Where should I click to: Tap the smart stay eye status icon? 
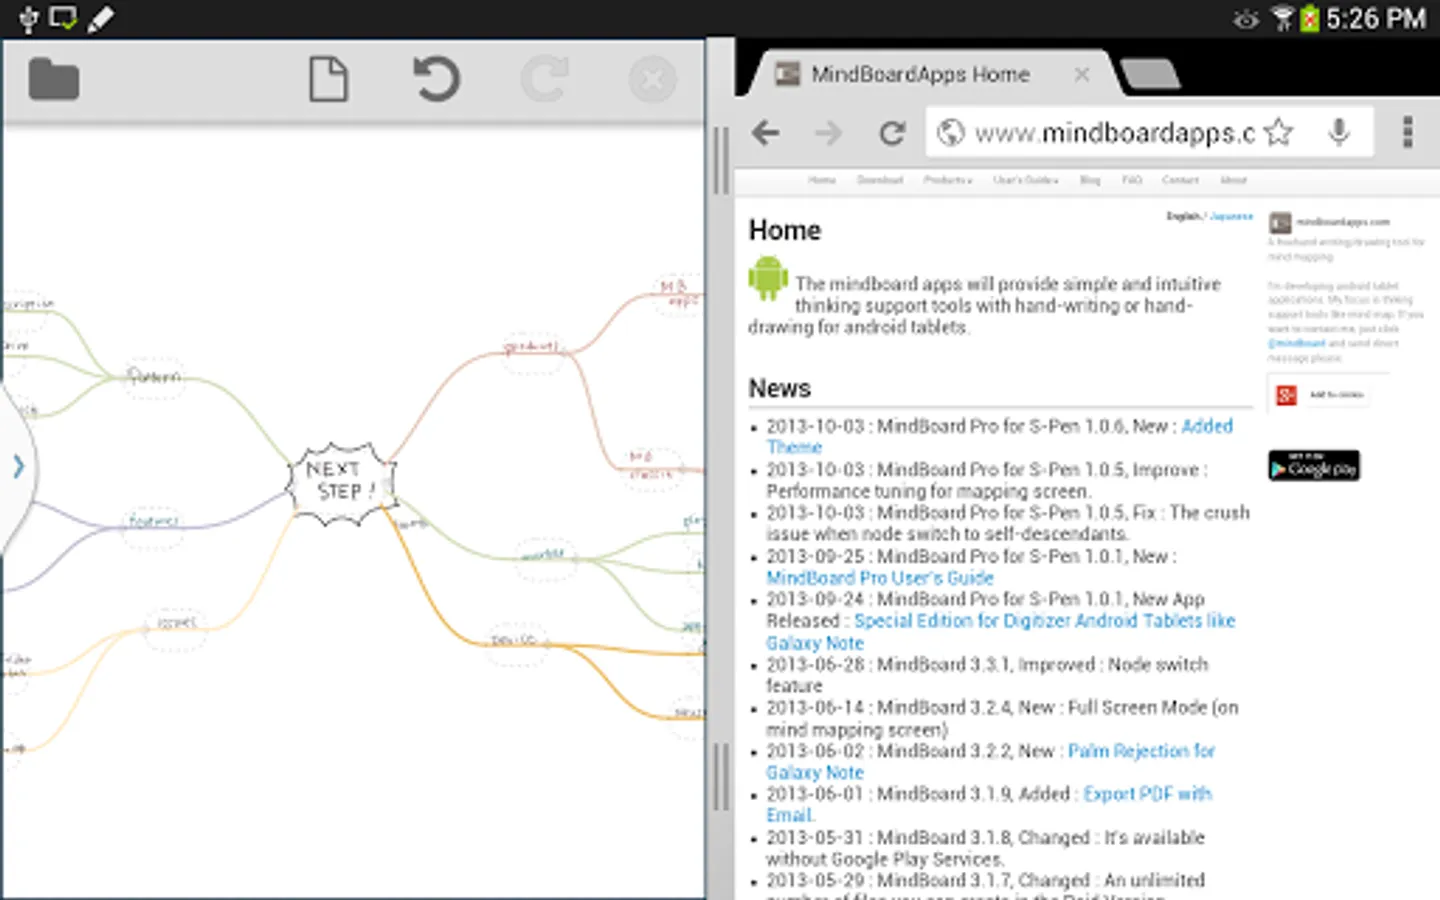[x=1246, y=19]
